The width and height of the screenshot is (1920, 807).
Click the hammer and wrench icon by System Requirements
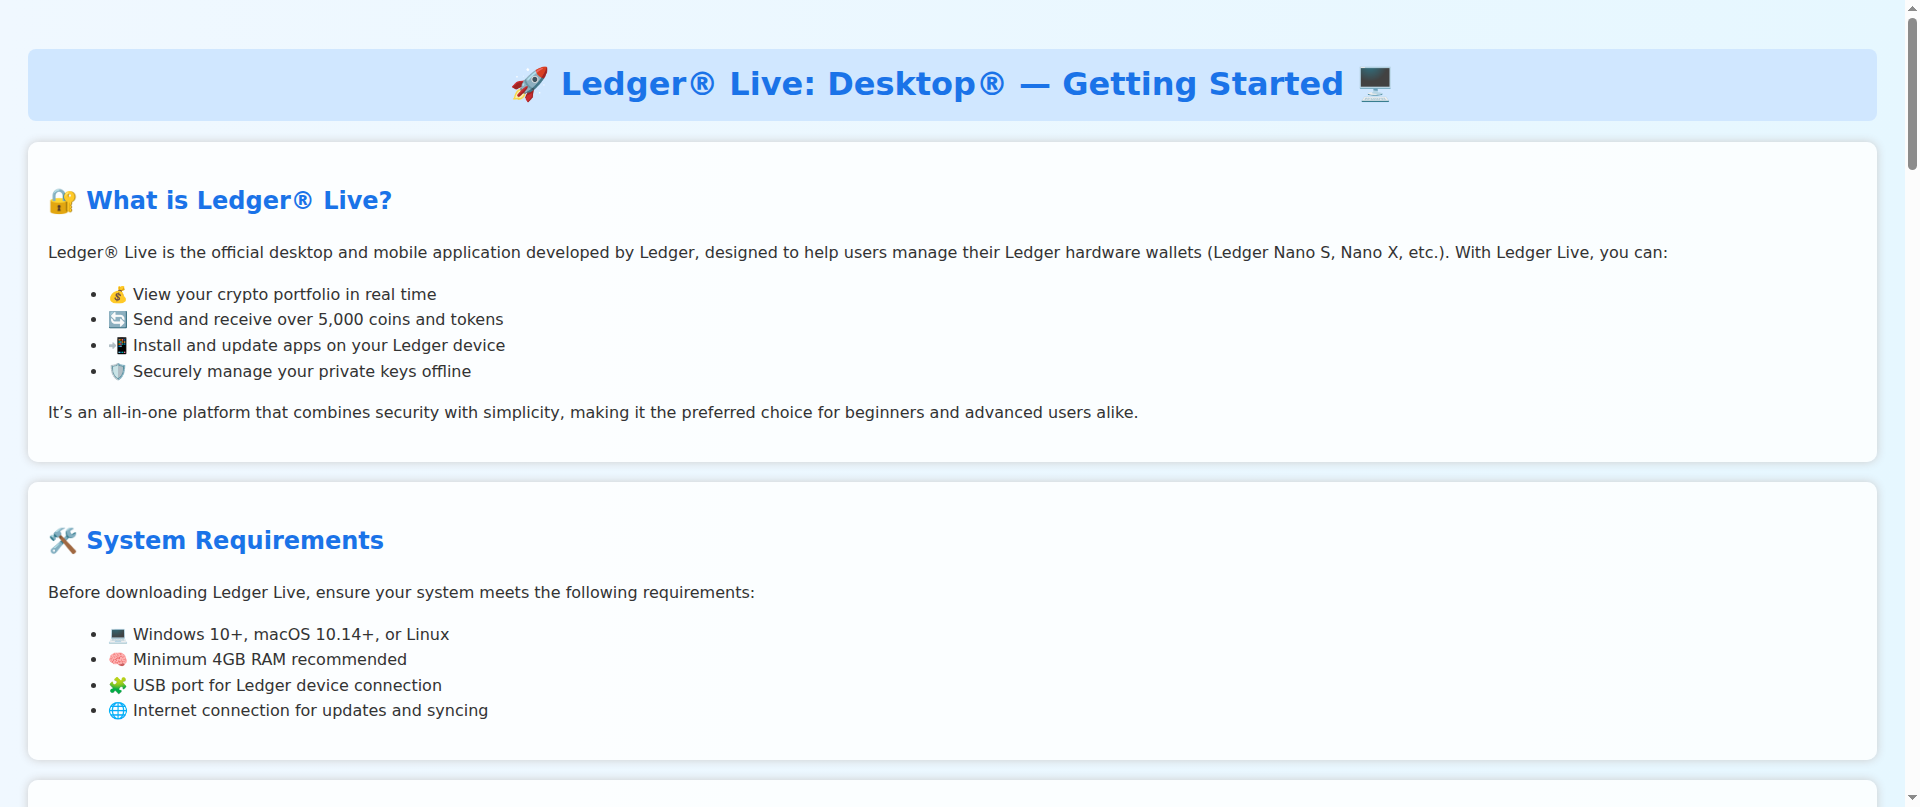62,541
